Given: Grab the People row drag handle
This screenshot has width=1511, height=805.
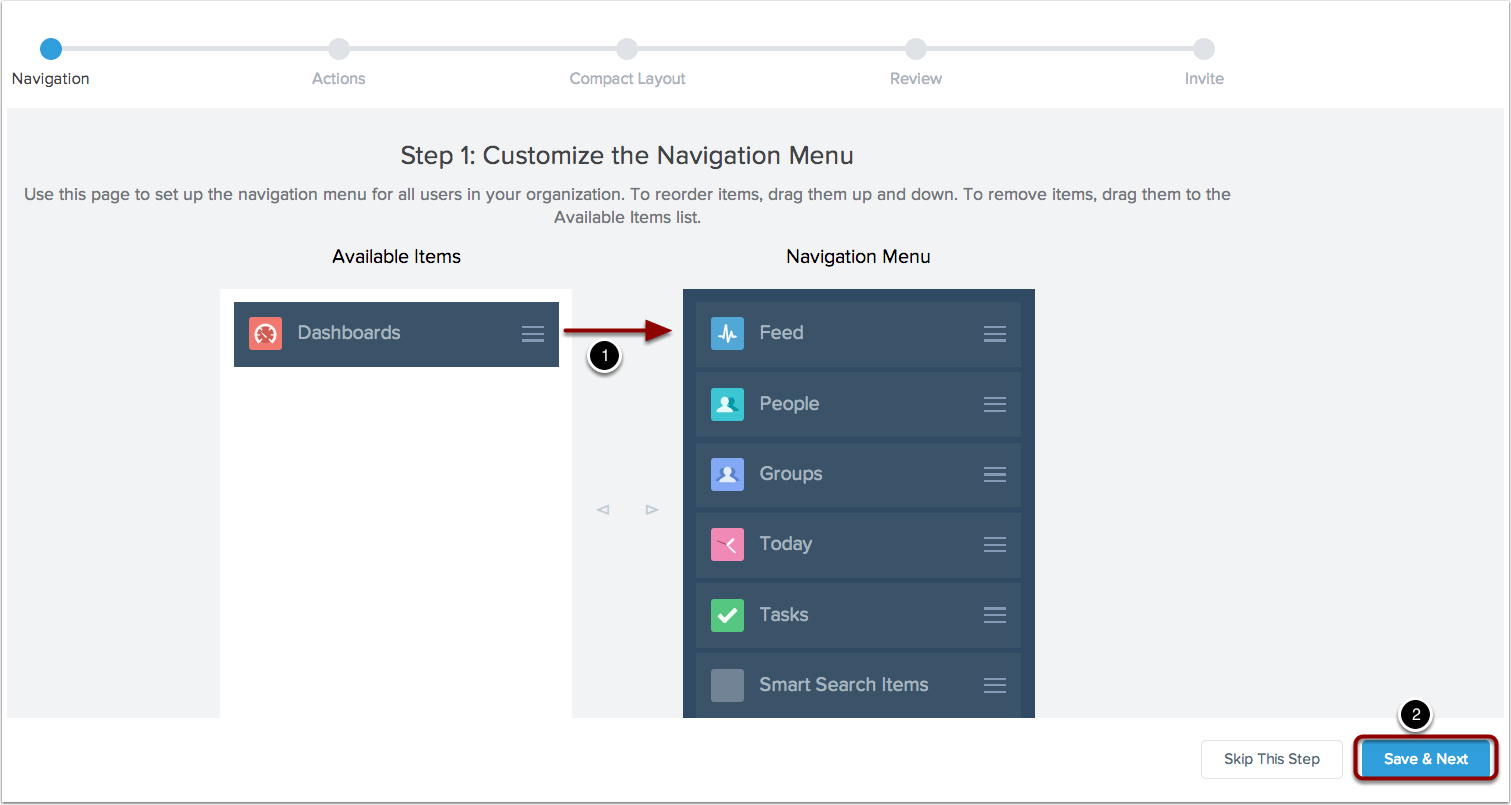Looking at the screenshot, I should pyautogui.click(x=995, y=404).
